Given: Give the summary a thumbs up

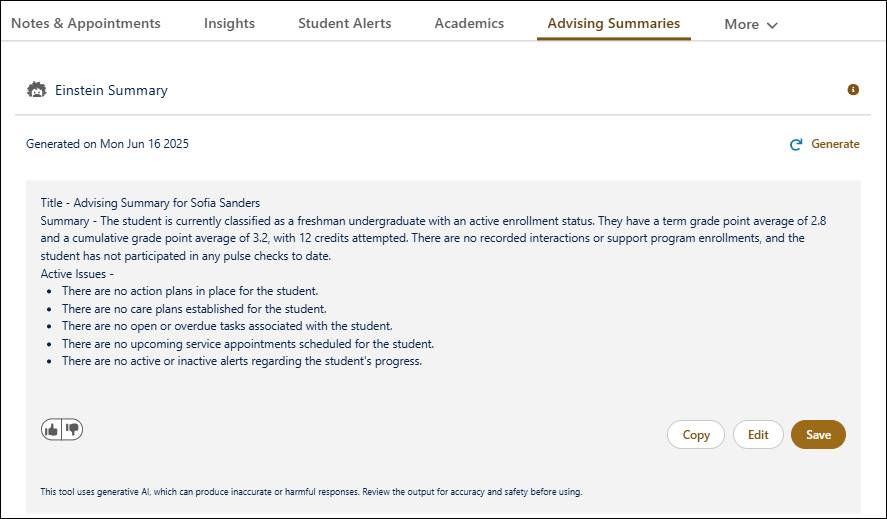Looking at the screenshot, I should click(x=51, y=430).
